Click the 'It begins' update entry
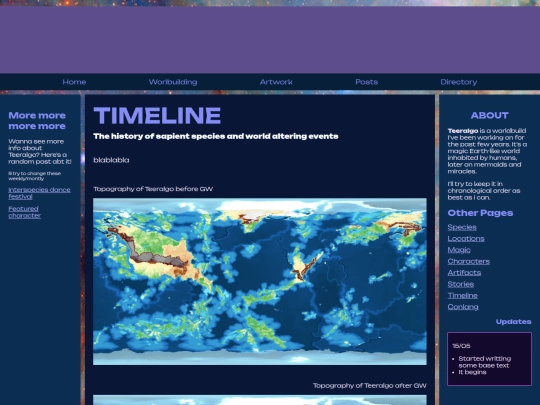 (472, 372)
